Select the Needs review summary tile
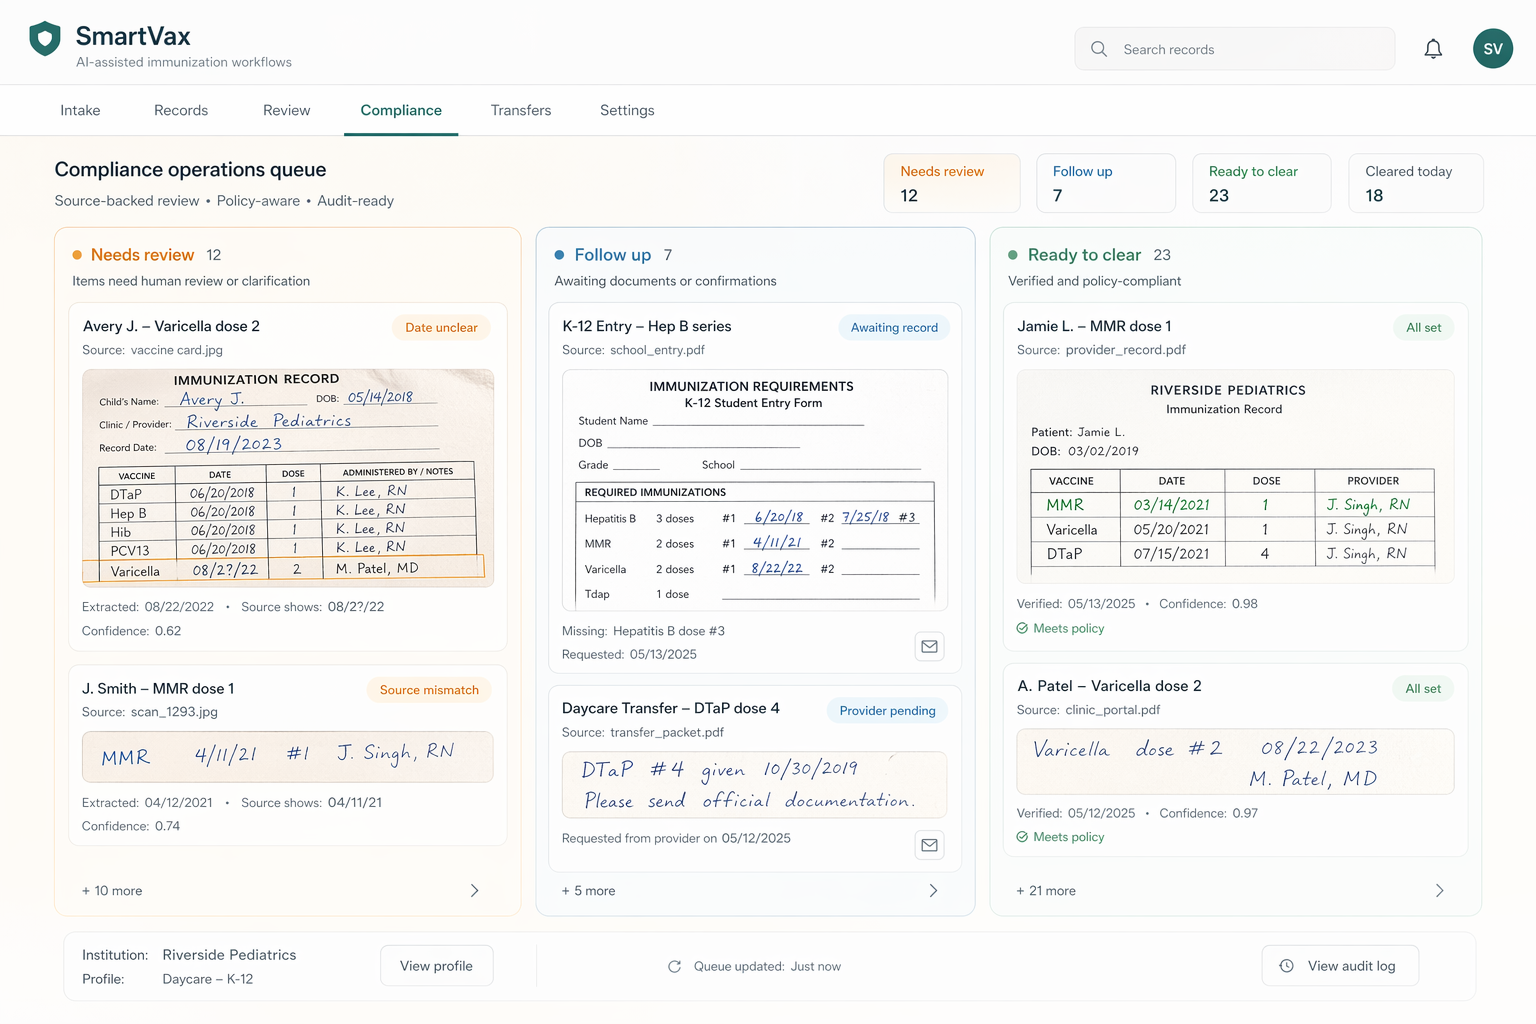Image resolution: width=1536 pixels, height=1024 pixels. [951, 183]
